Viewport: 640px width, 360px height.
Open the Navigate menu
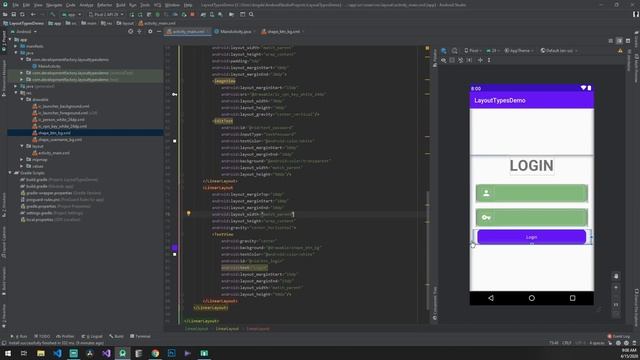point(54,5)
